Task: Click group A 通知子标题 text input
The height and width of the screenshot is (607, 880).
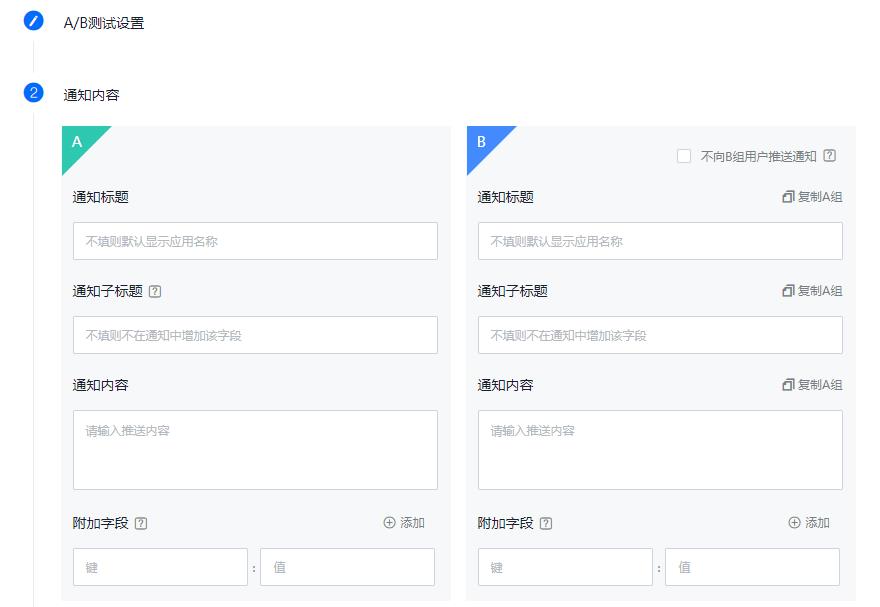Action: pos(255,335)
